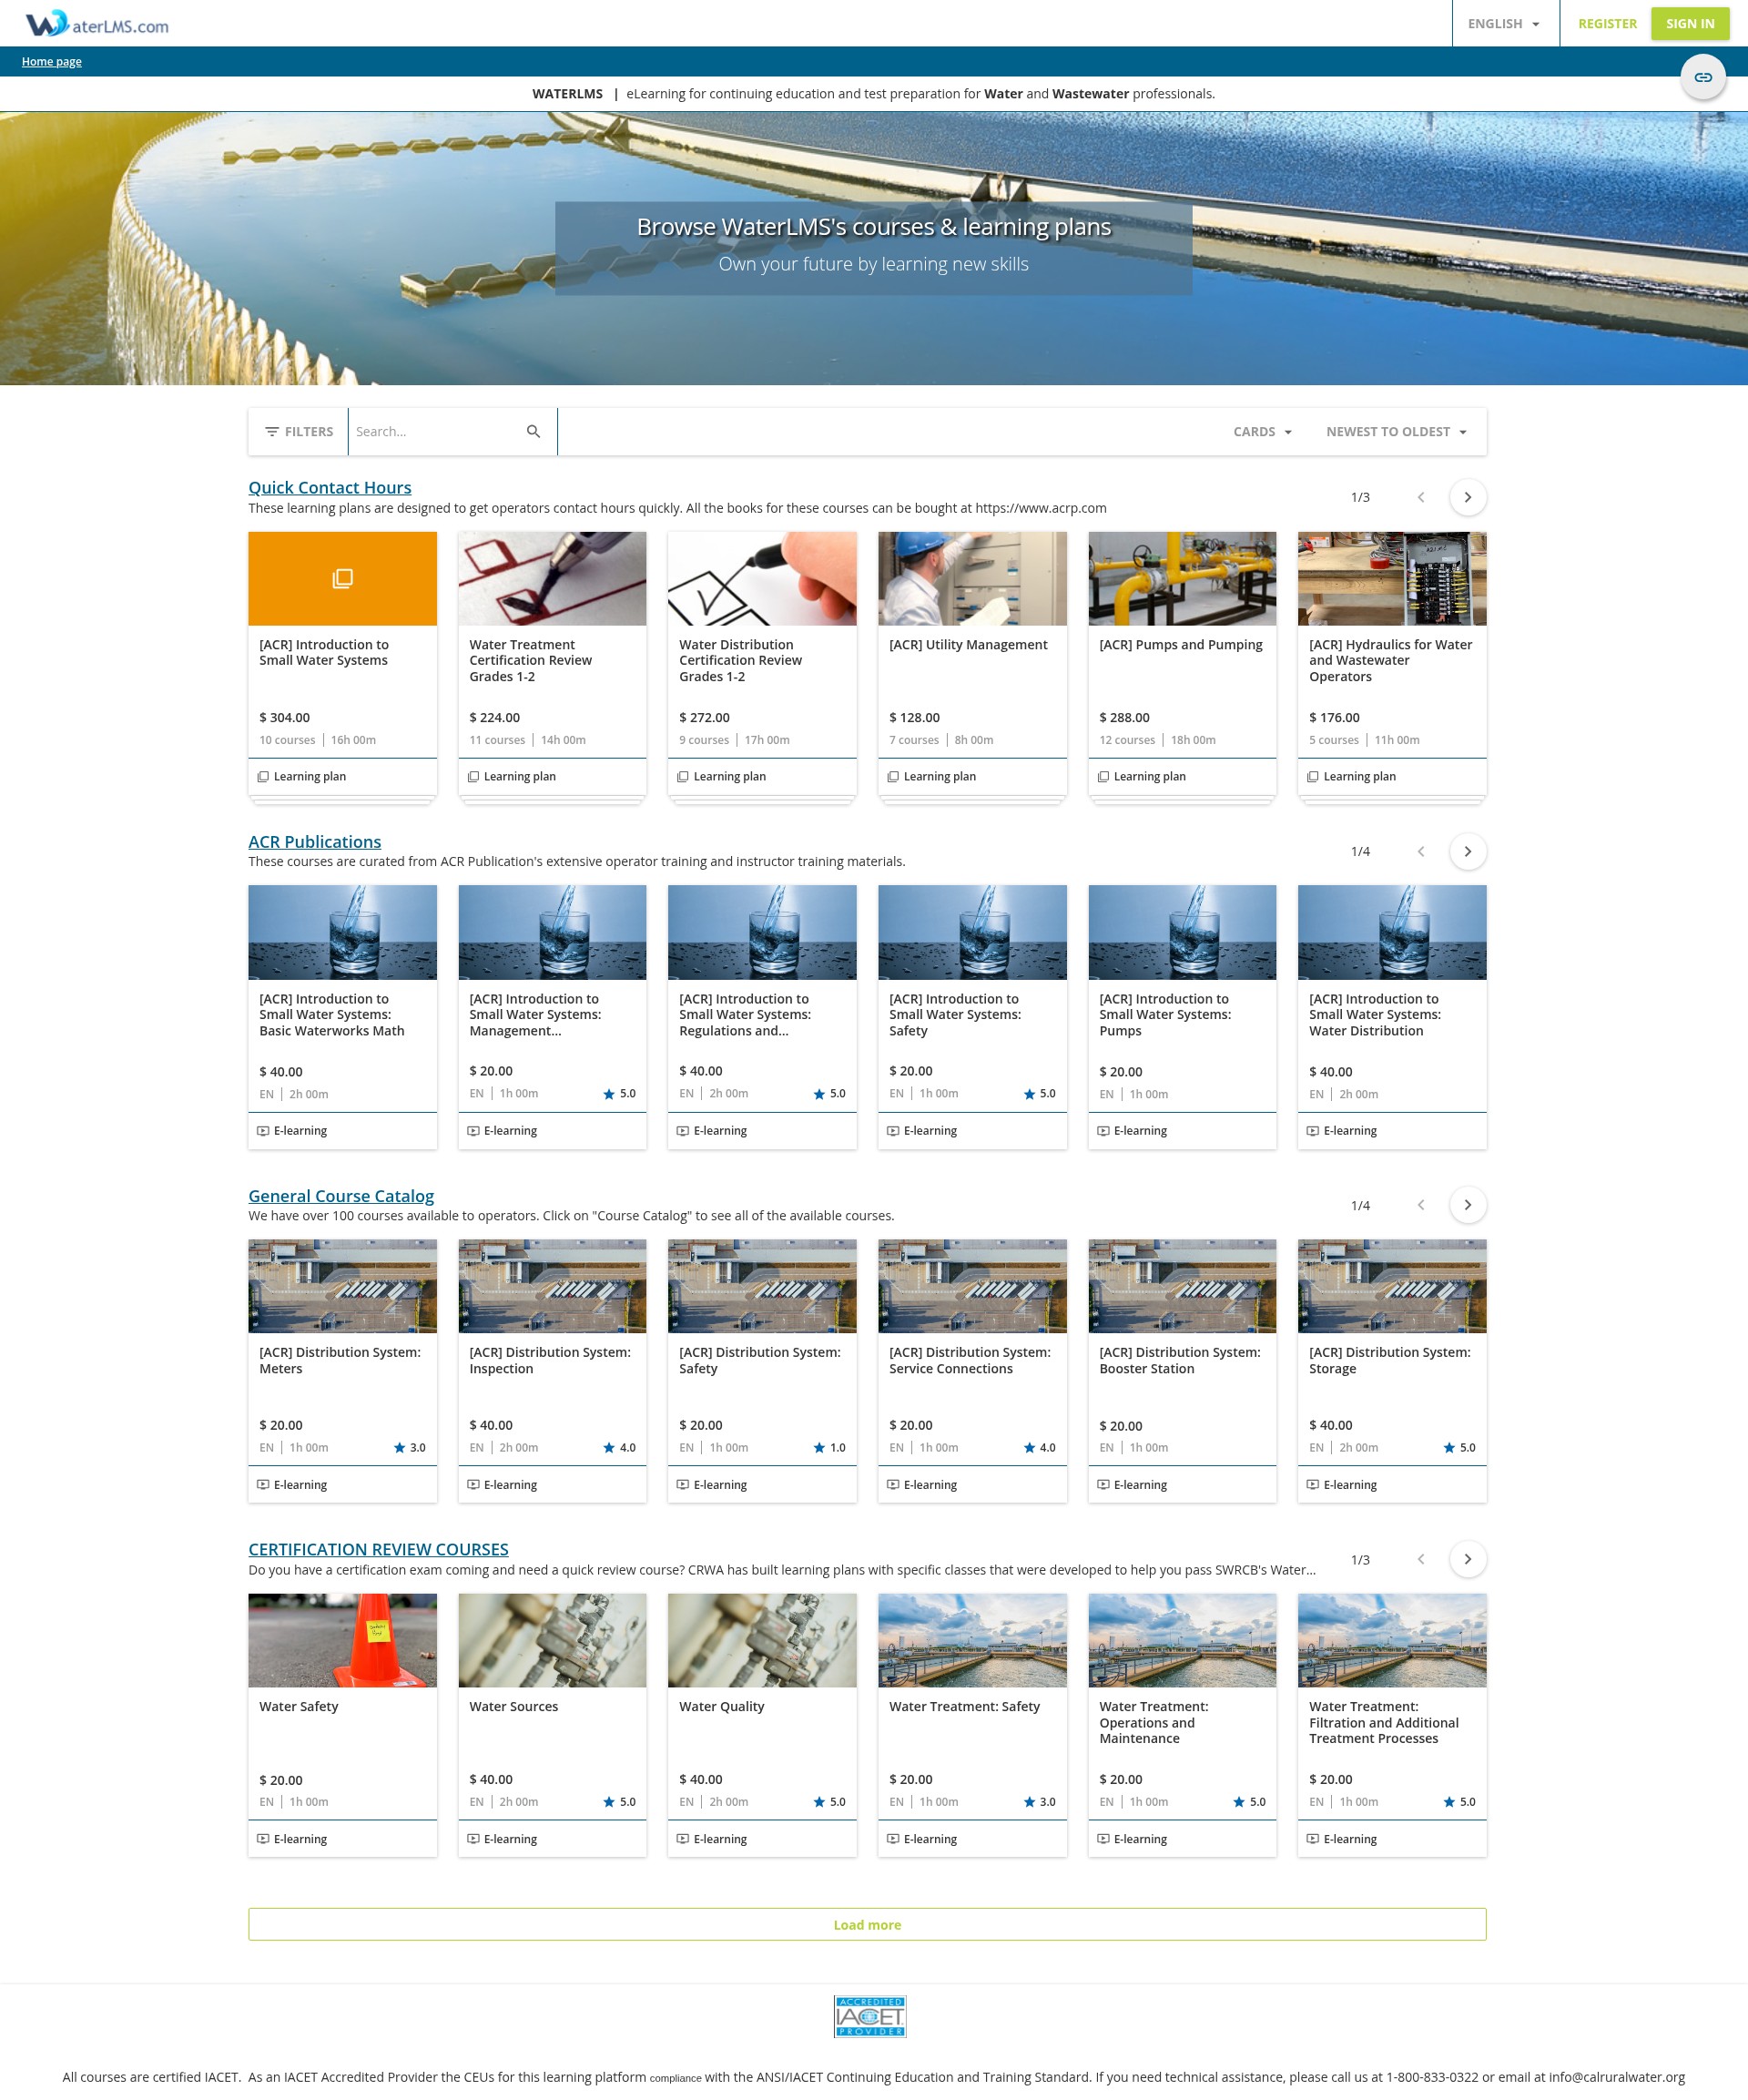The image size is (1748, 2100).
Task: Click the E-learning icon on Water Safety card
Action: tap(263, 1838)
